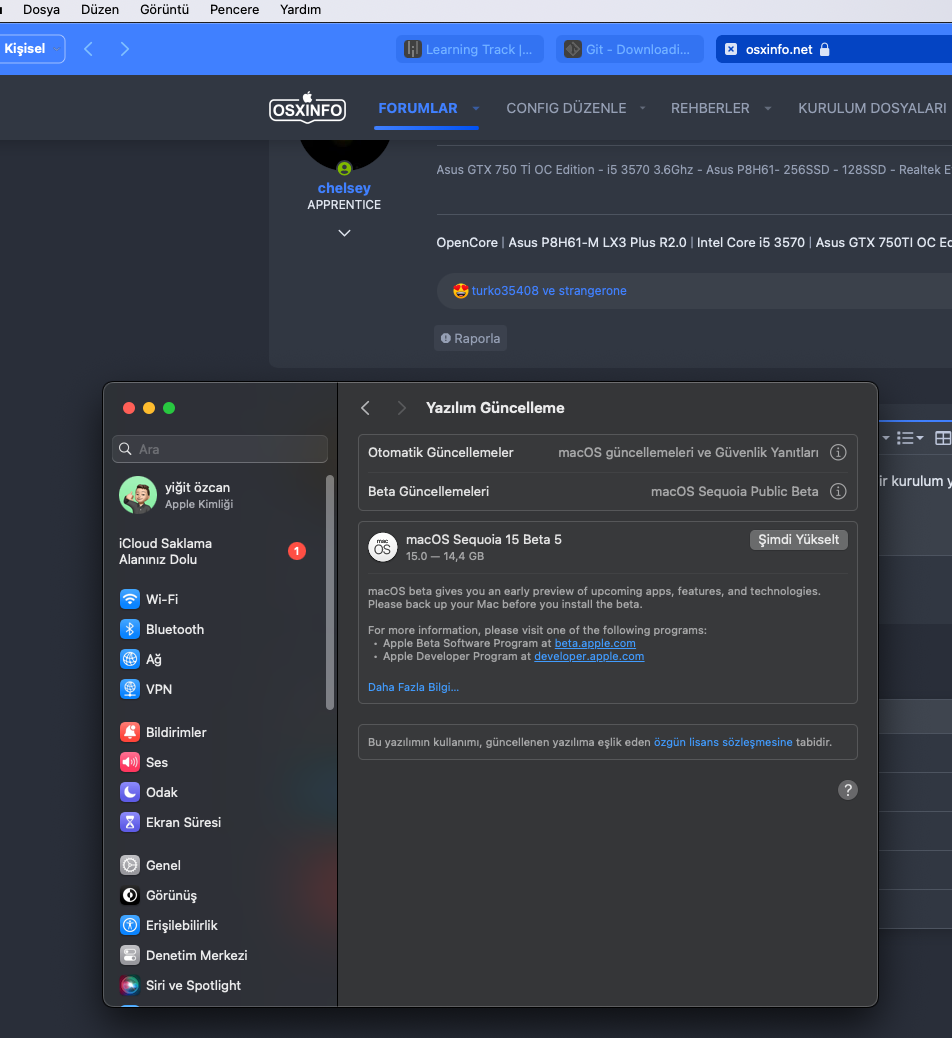This screenshot has width=952, height=1038.
Task: Open the Görüntü menu
Action: [164, 9]
